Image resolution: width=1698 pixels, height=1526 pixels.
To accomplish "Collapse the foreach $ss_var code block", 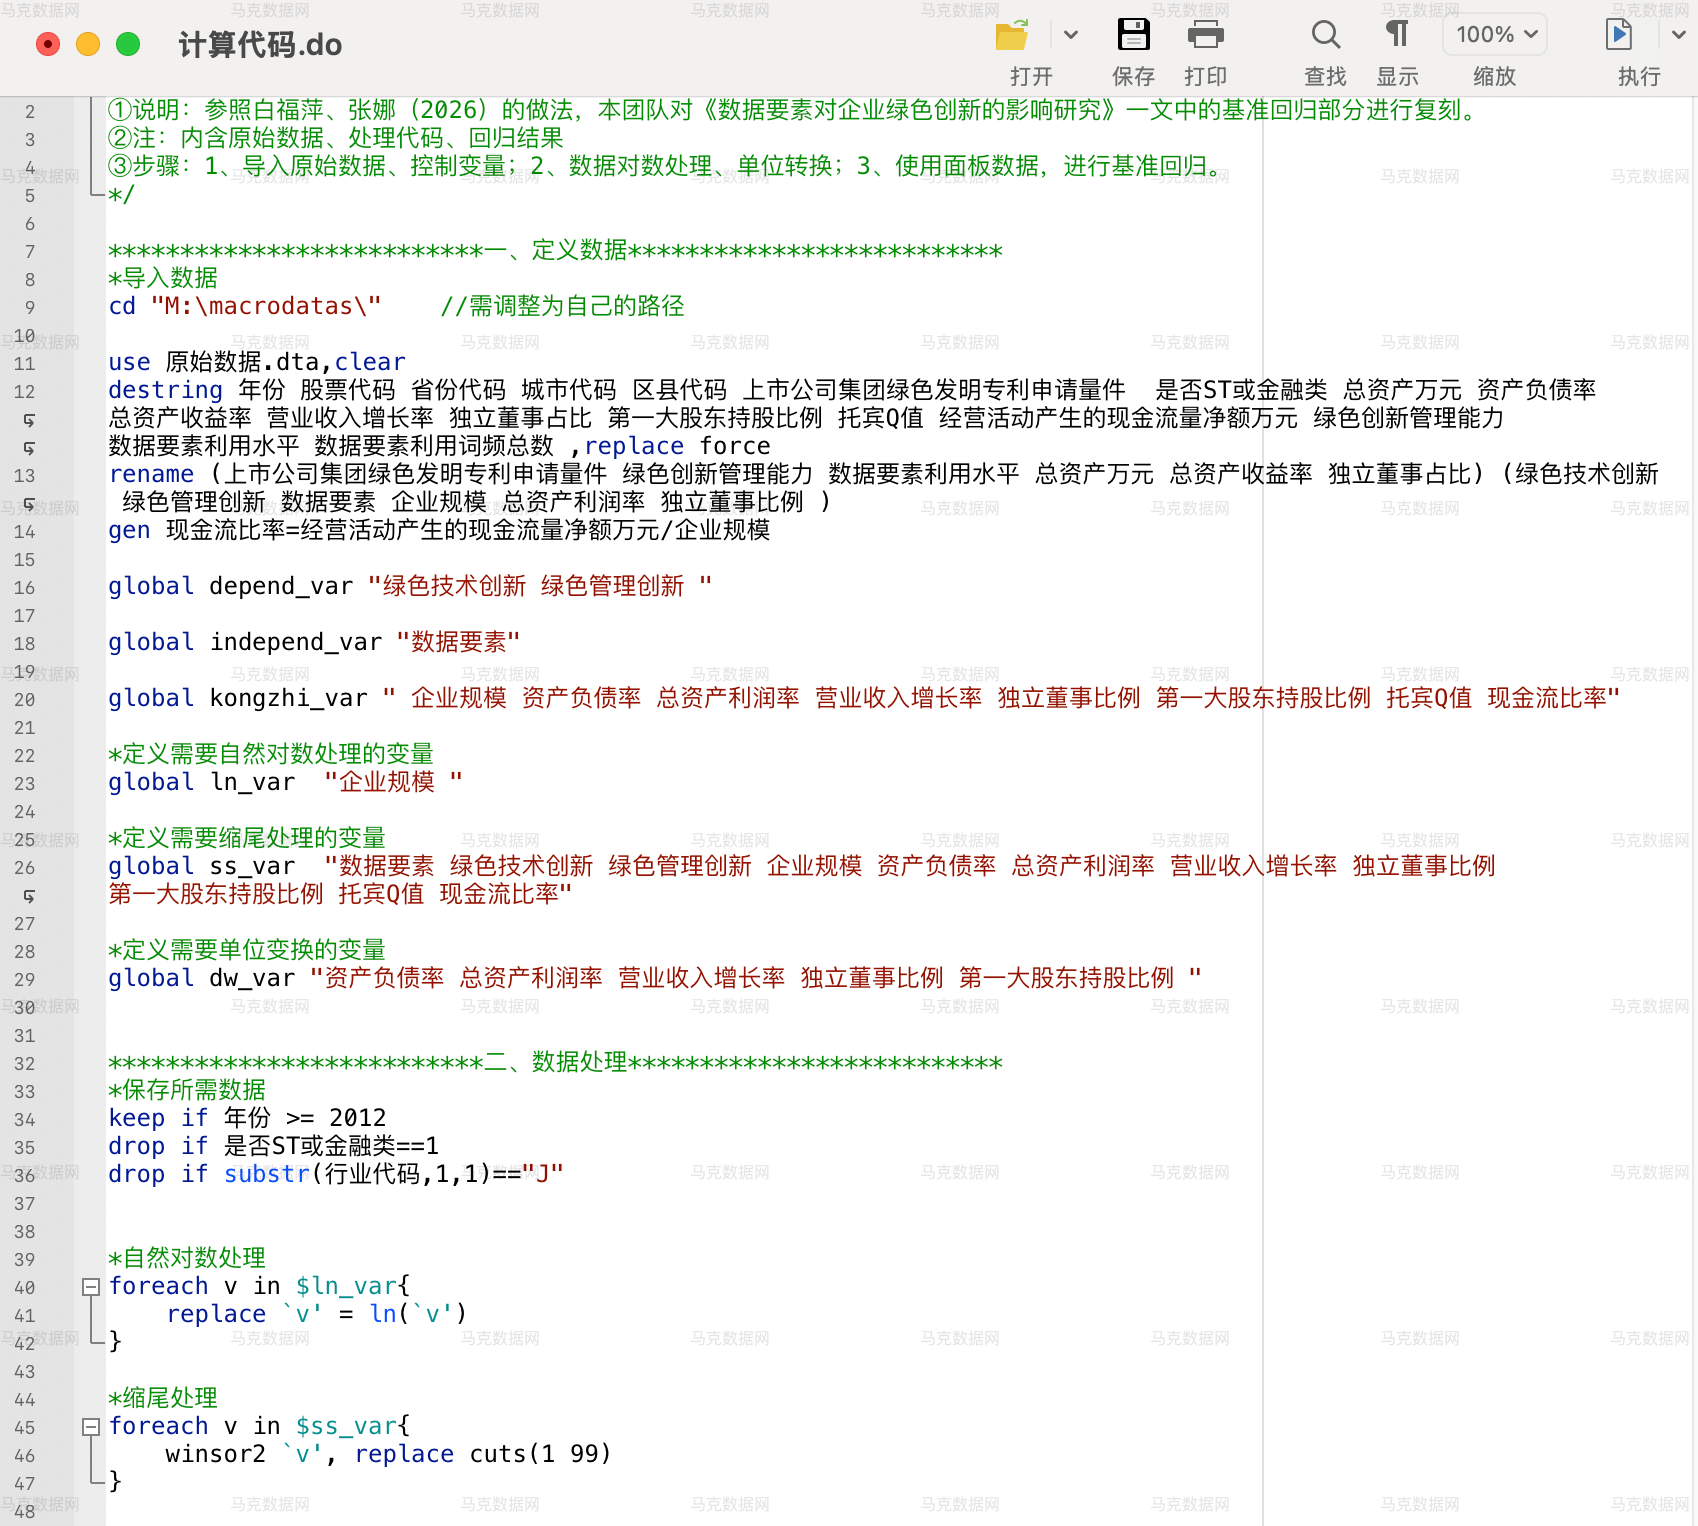I will pyautogui.click(x=91, y=1427).
